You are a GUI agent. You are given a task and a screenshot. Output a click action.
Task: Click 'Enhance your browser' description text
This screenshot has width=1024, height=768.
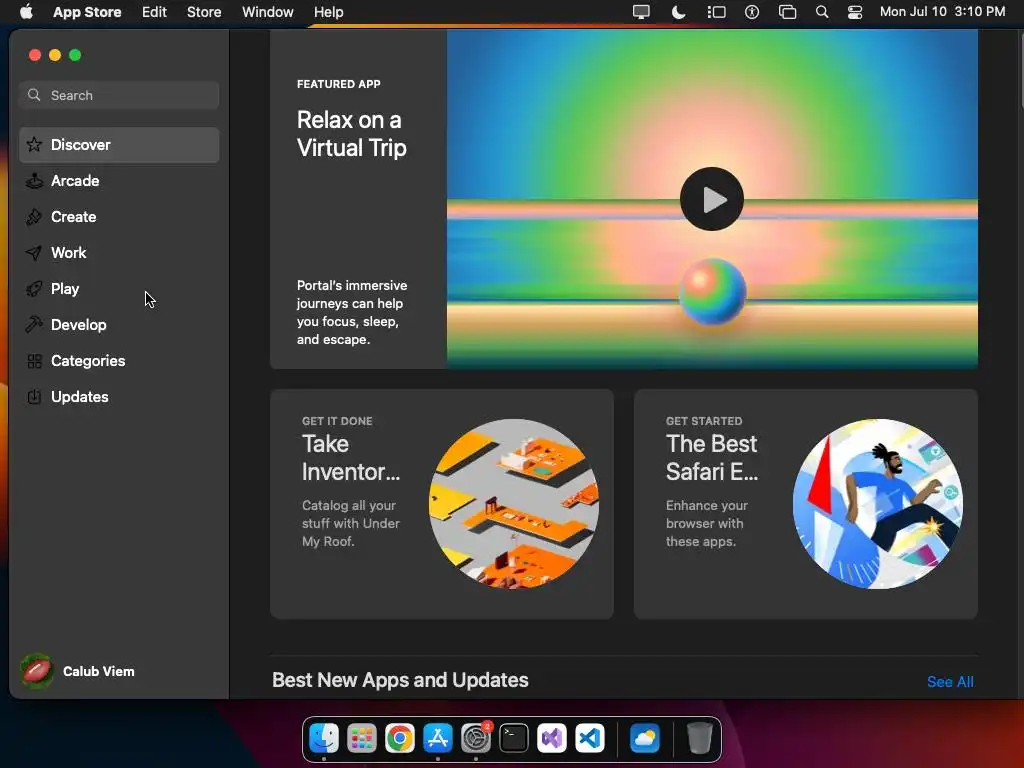[x=707, y=523]
